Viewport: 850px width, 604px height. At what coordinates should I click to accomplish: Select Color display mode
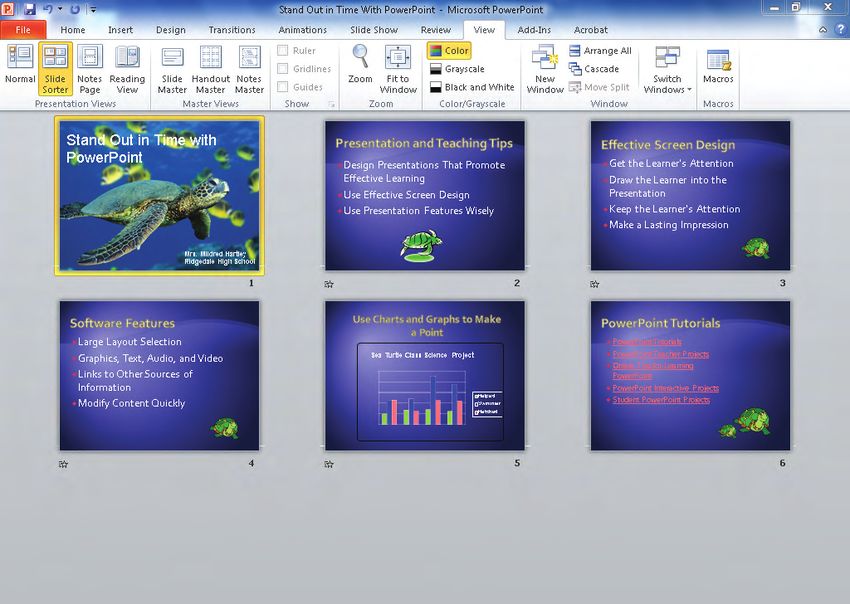tap(449, 50)
